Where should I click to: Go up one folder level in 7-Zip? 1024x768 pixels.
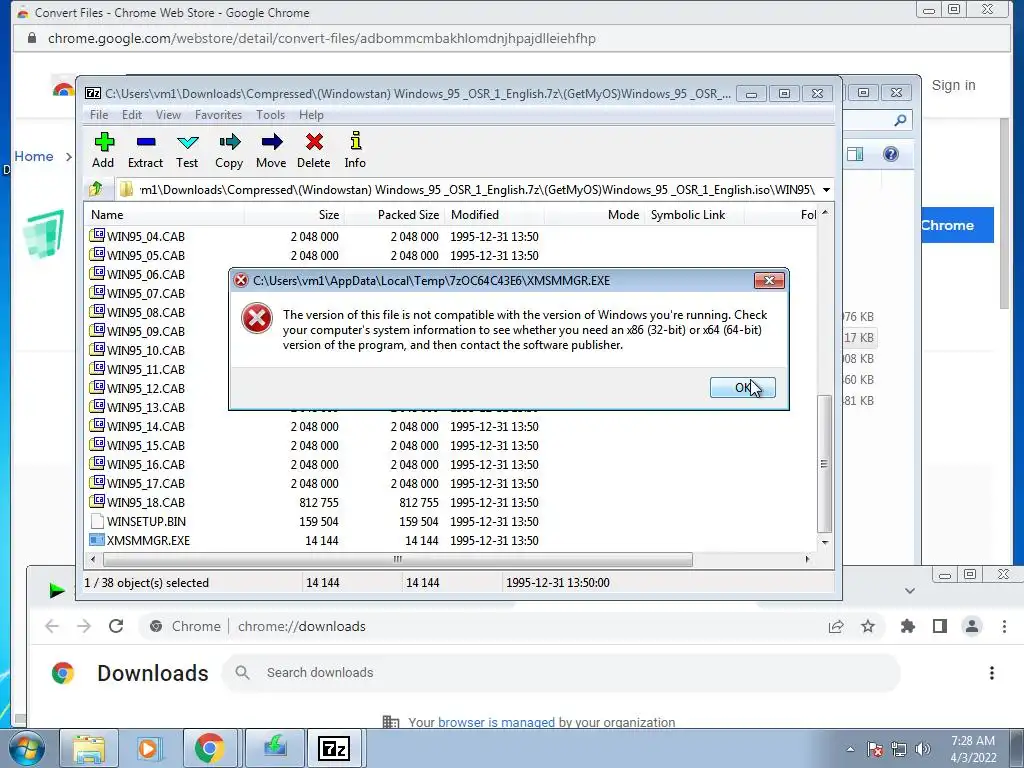[x=96, y=189]
